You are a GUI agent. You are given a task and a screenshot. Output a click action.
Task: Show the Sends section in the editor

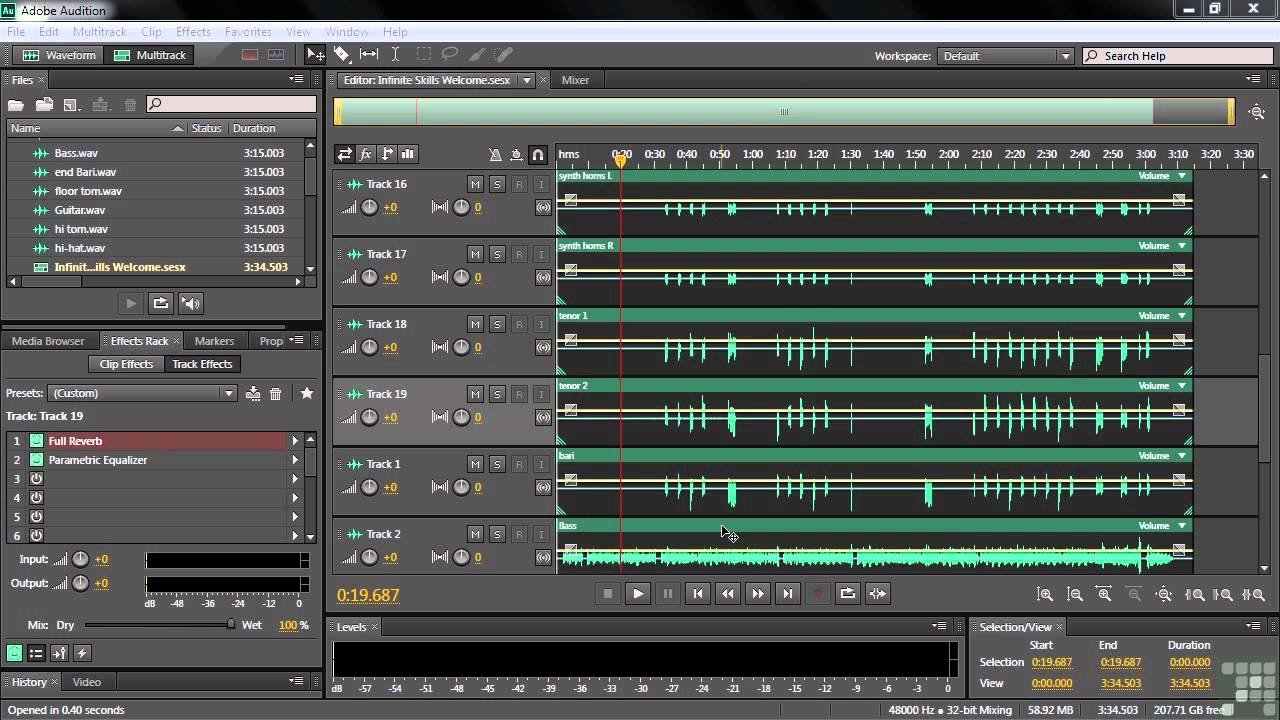pyautogui.click(x=387, y=154)
